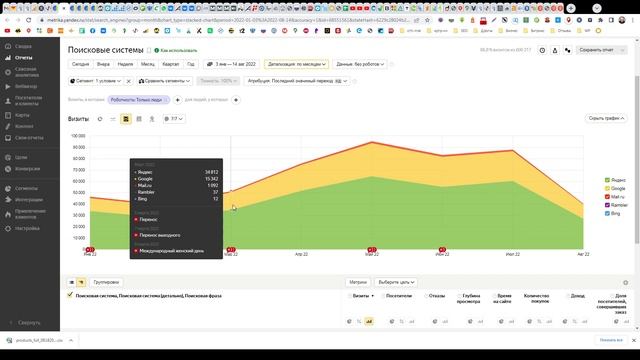Open Сравнить сегменты dropdown
This screenshot has width=640, height=360.
(164, 81)
